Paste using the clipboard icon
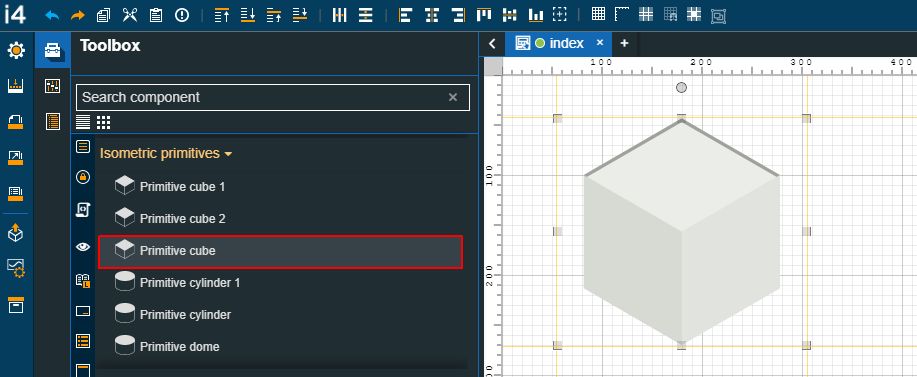The height and width of the screenshot is (377, 917). [156, 15]
